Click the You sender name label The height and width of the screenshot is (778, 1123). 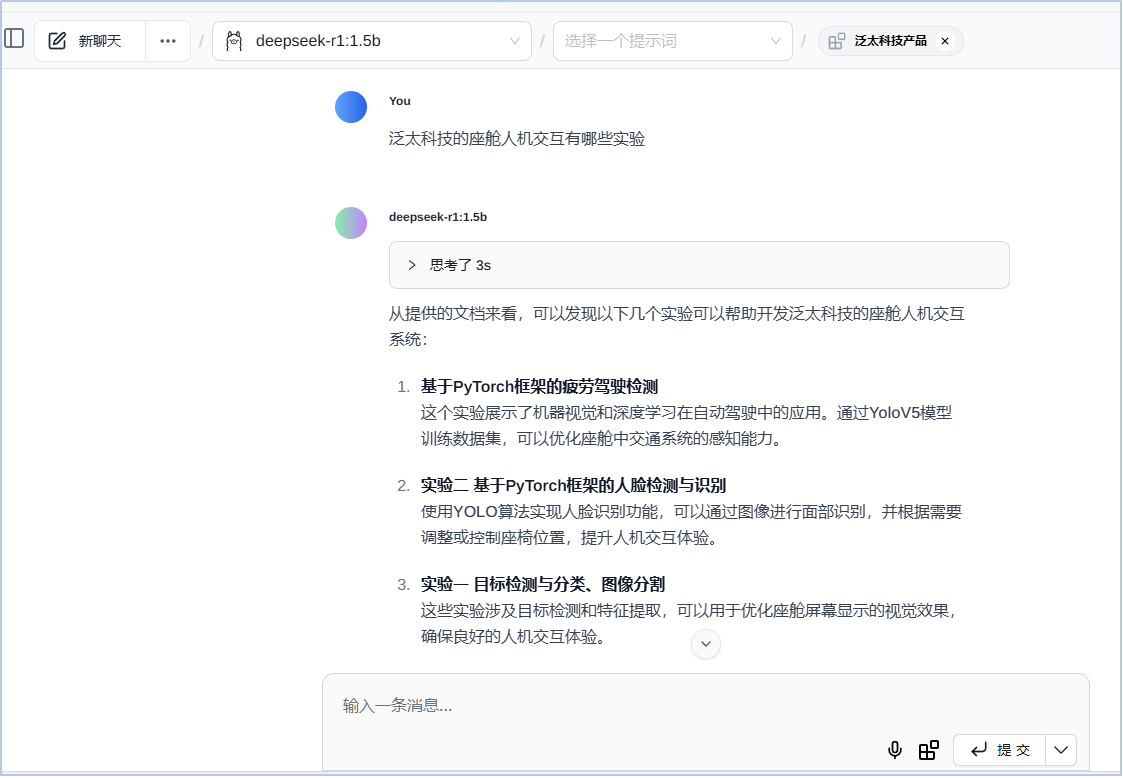click(400, 101)
